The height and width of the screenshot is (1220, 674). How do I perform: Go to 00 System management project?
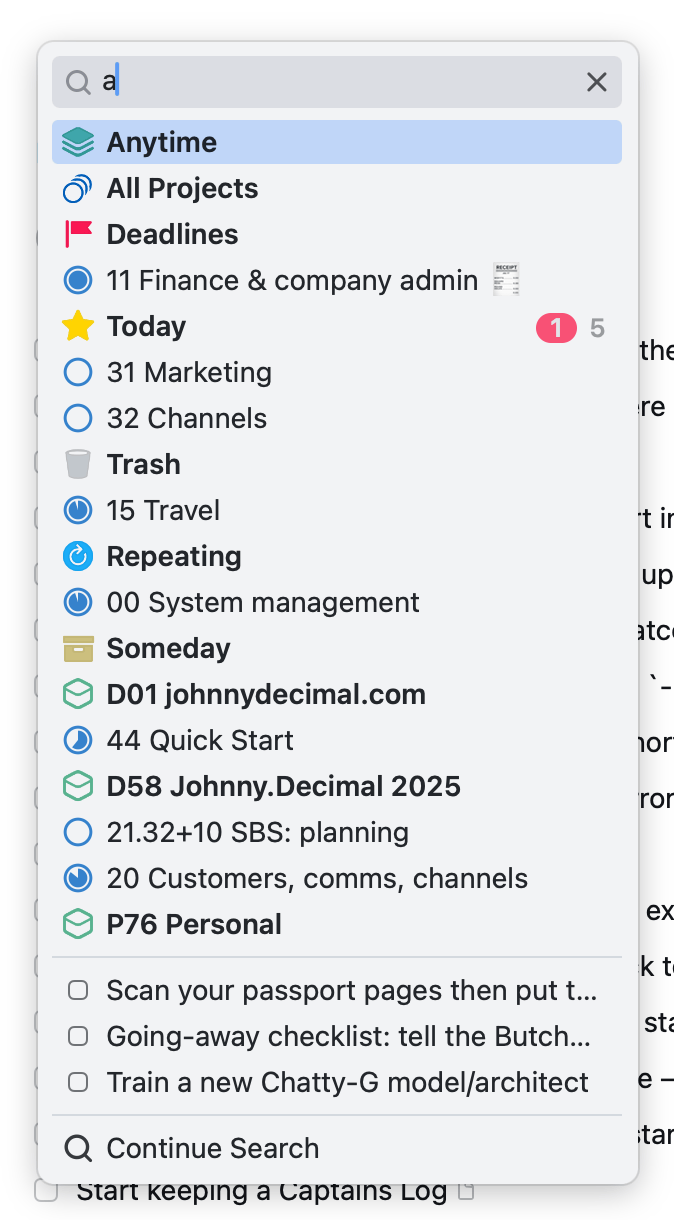(x=263, y=602)
